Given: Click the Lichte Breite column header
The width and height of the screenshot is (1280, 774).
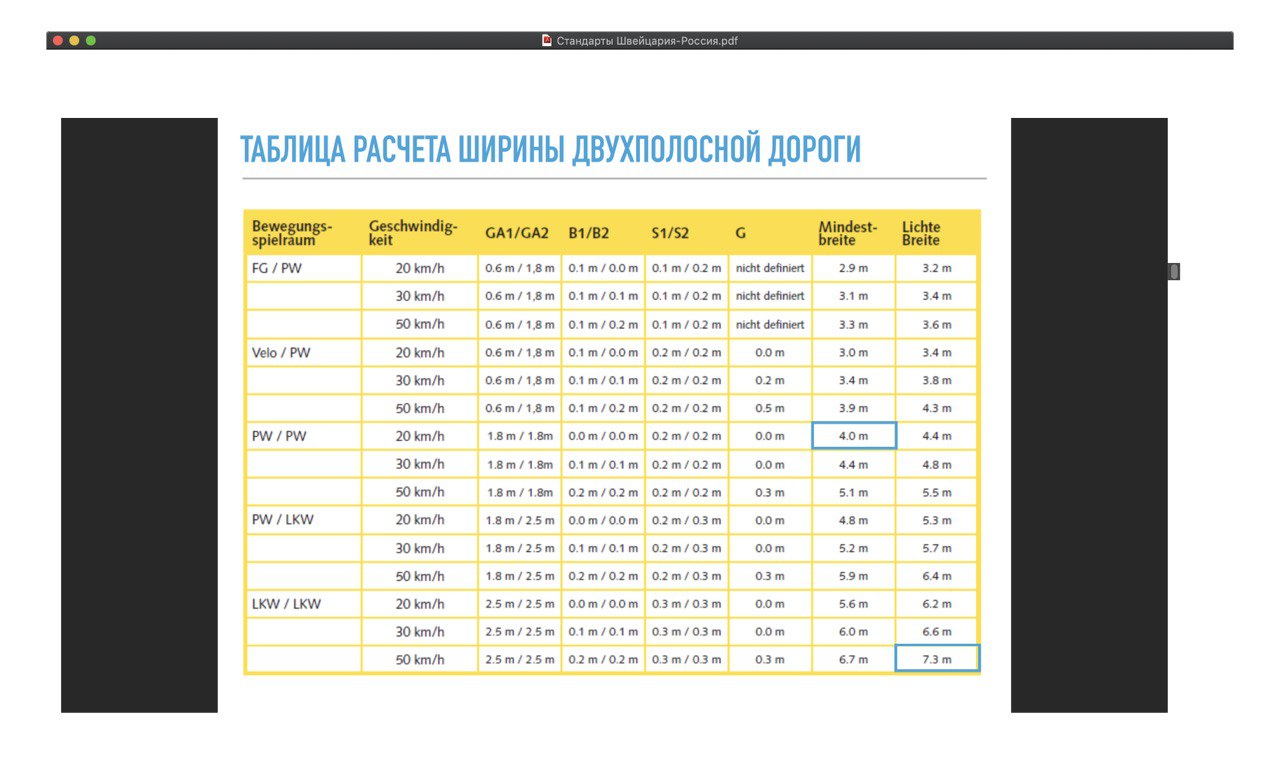Looking at the screenshot, I should click(921, 233).
